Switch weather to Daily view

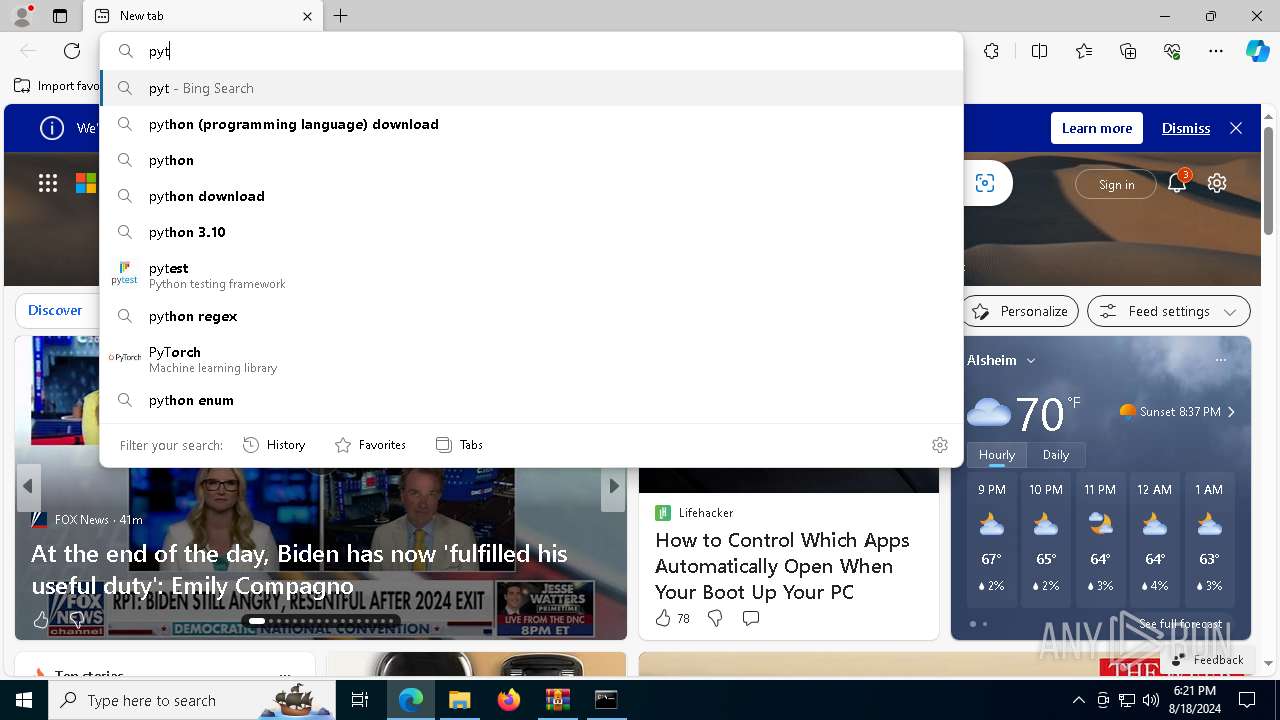pyautogui.click(x=1056, y=455)
